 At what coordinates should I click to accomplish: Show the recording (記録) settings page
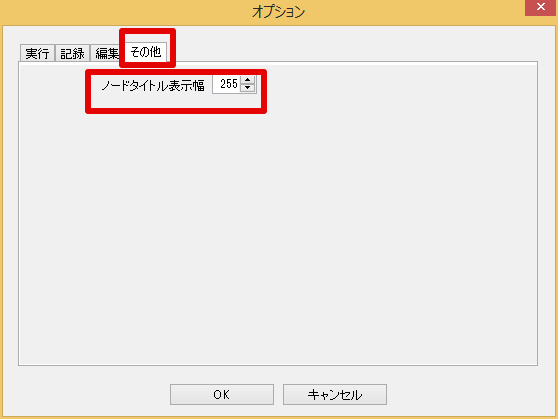(x=72, y=53)
